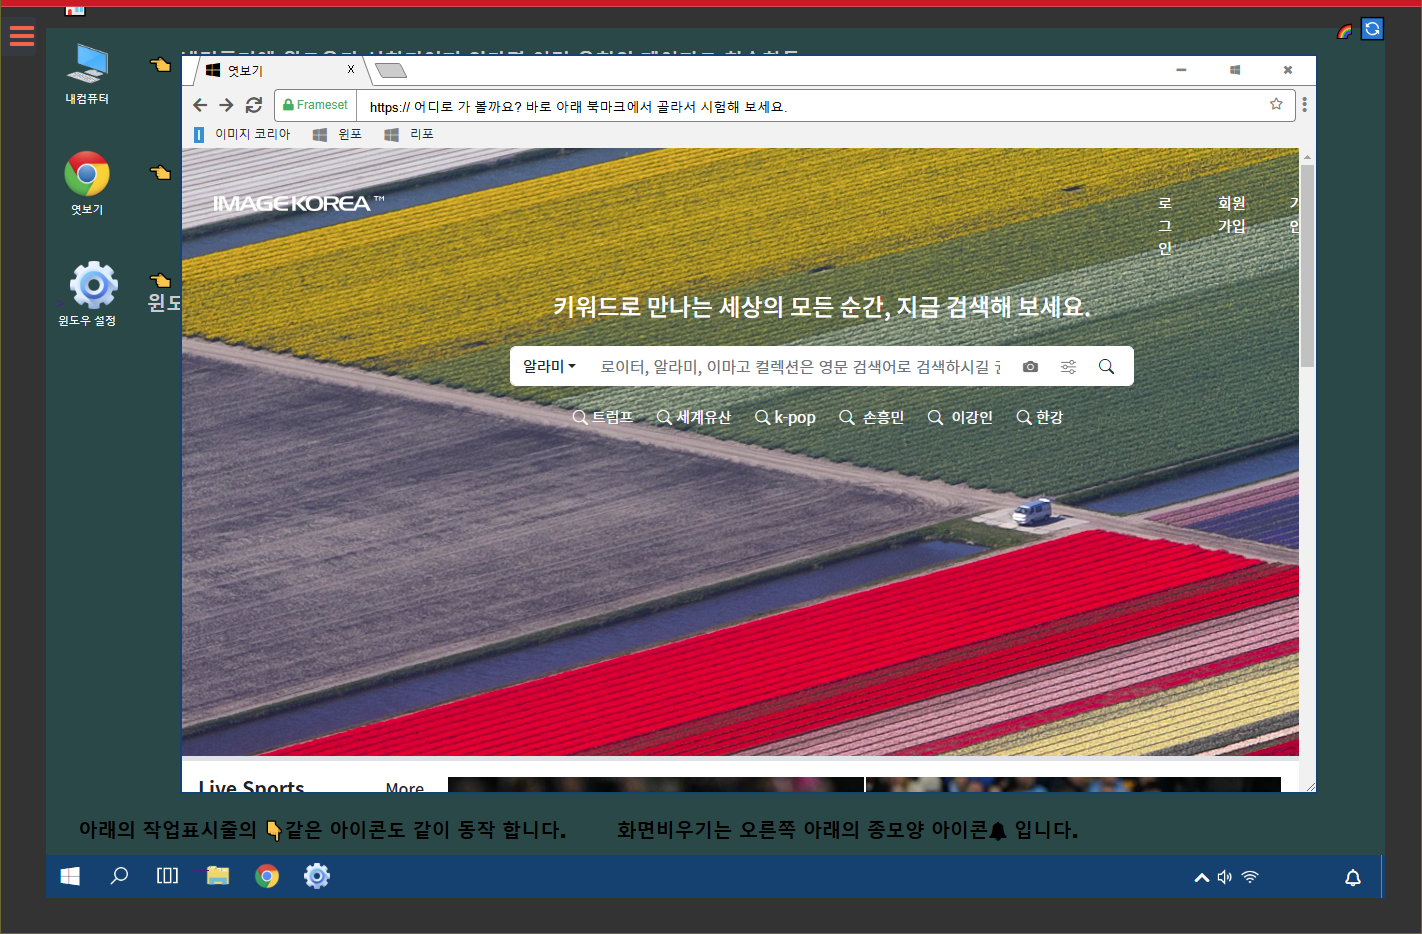The width and height of the screenshot is (1422, 934).
Task: Click the blue sync icon at top right
Action: click(1372, 29)
